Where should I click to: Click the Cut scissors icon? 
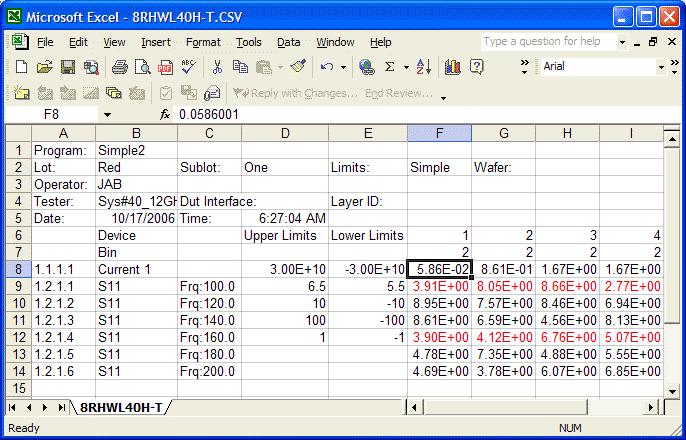coord(217,67)
